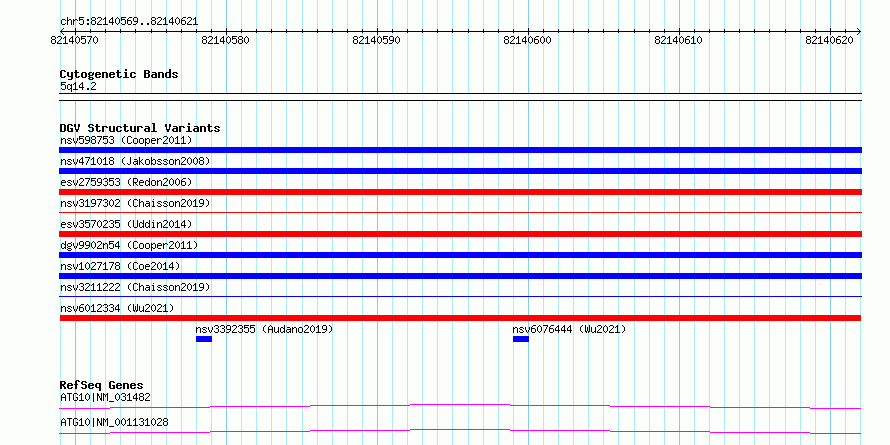
Task: Click the 82140620 ruler position
Action: (x=829, y=40)
